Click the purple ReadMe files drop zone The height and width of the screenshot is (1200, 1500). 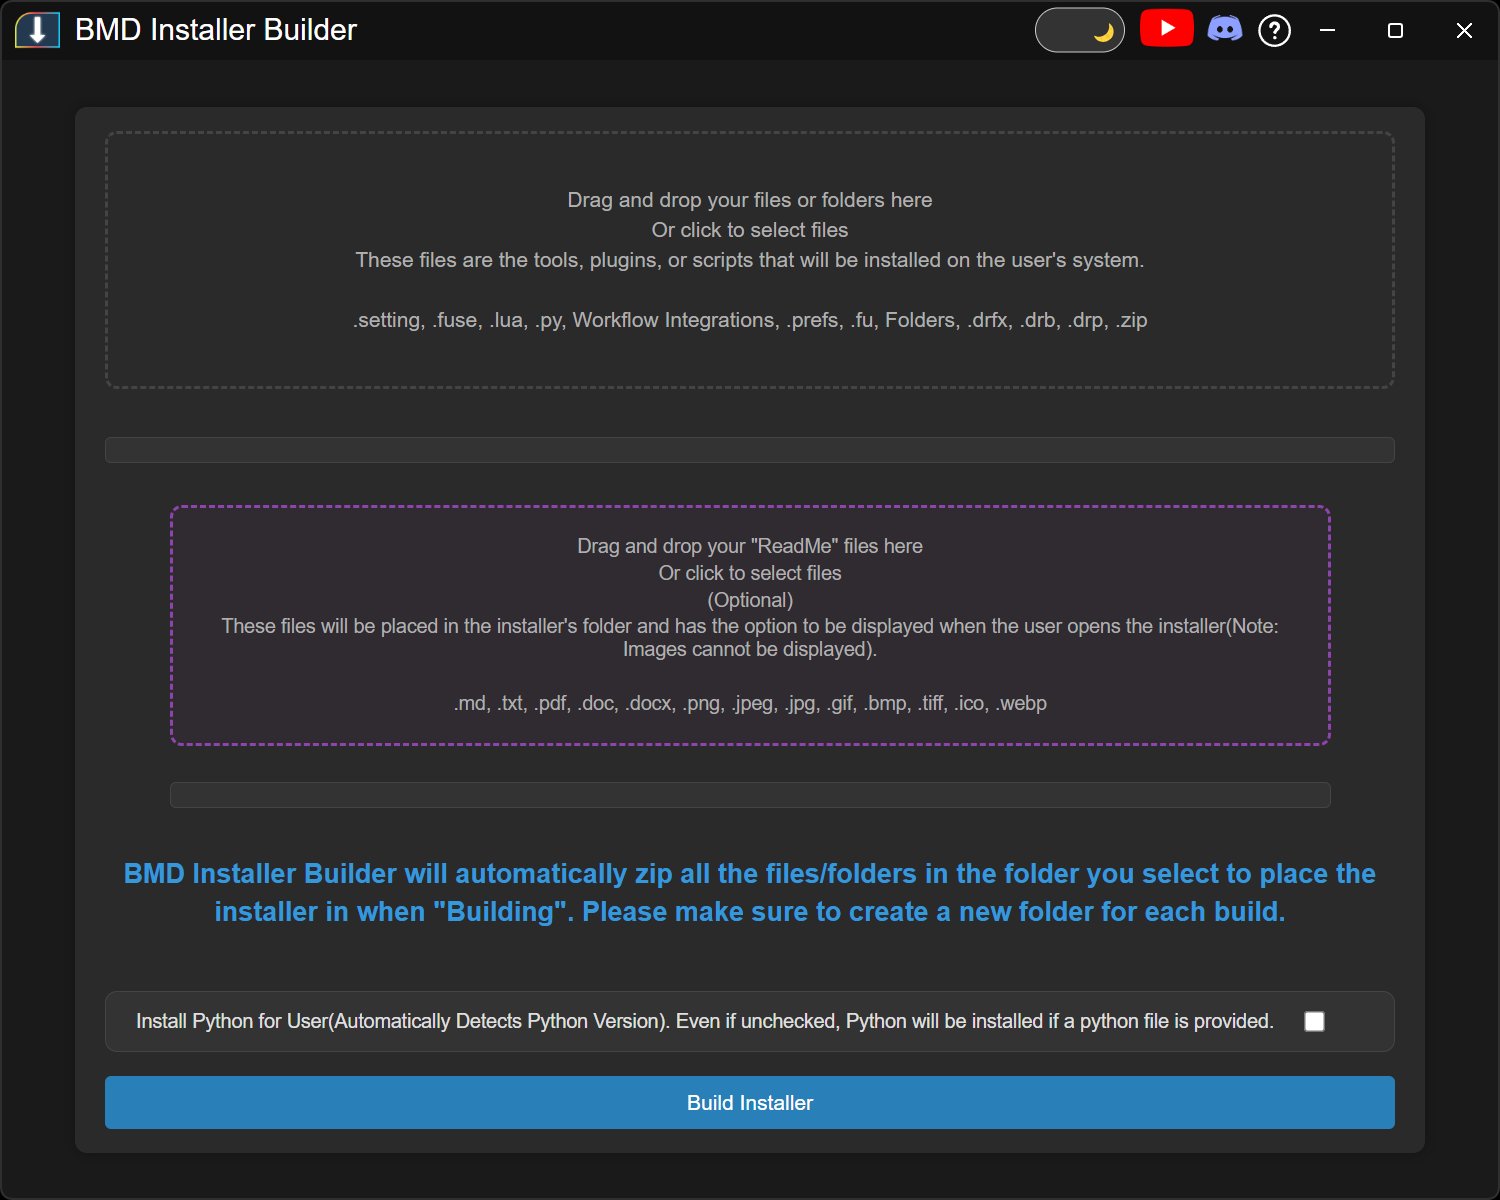[750, 625]
